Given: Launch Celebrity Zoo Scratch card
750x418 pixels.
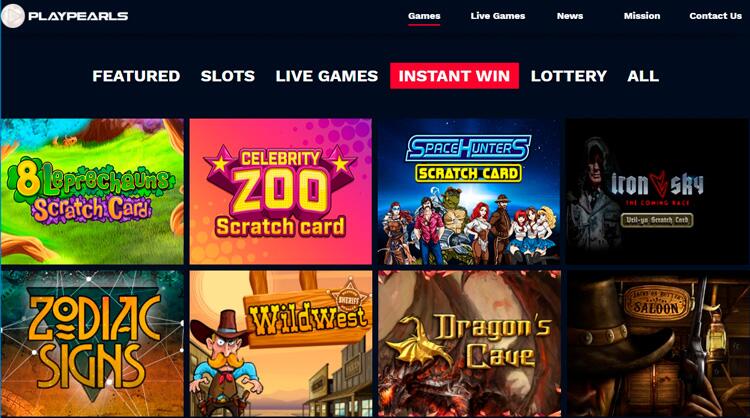Looking at the screenshot, I should click(x=280, y=191).
